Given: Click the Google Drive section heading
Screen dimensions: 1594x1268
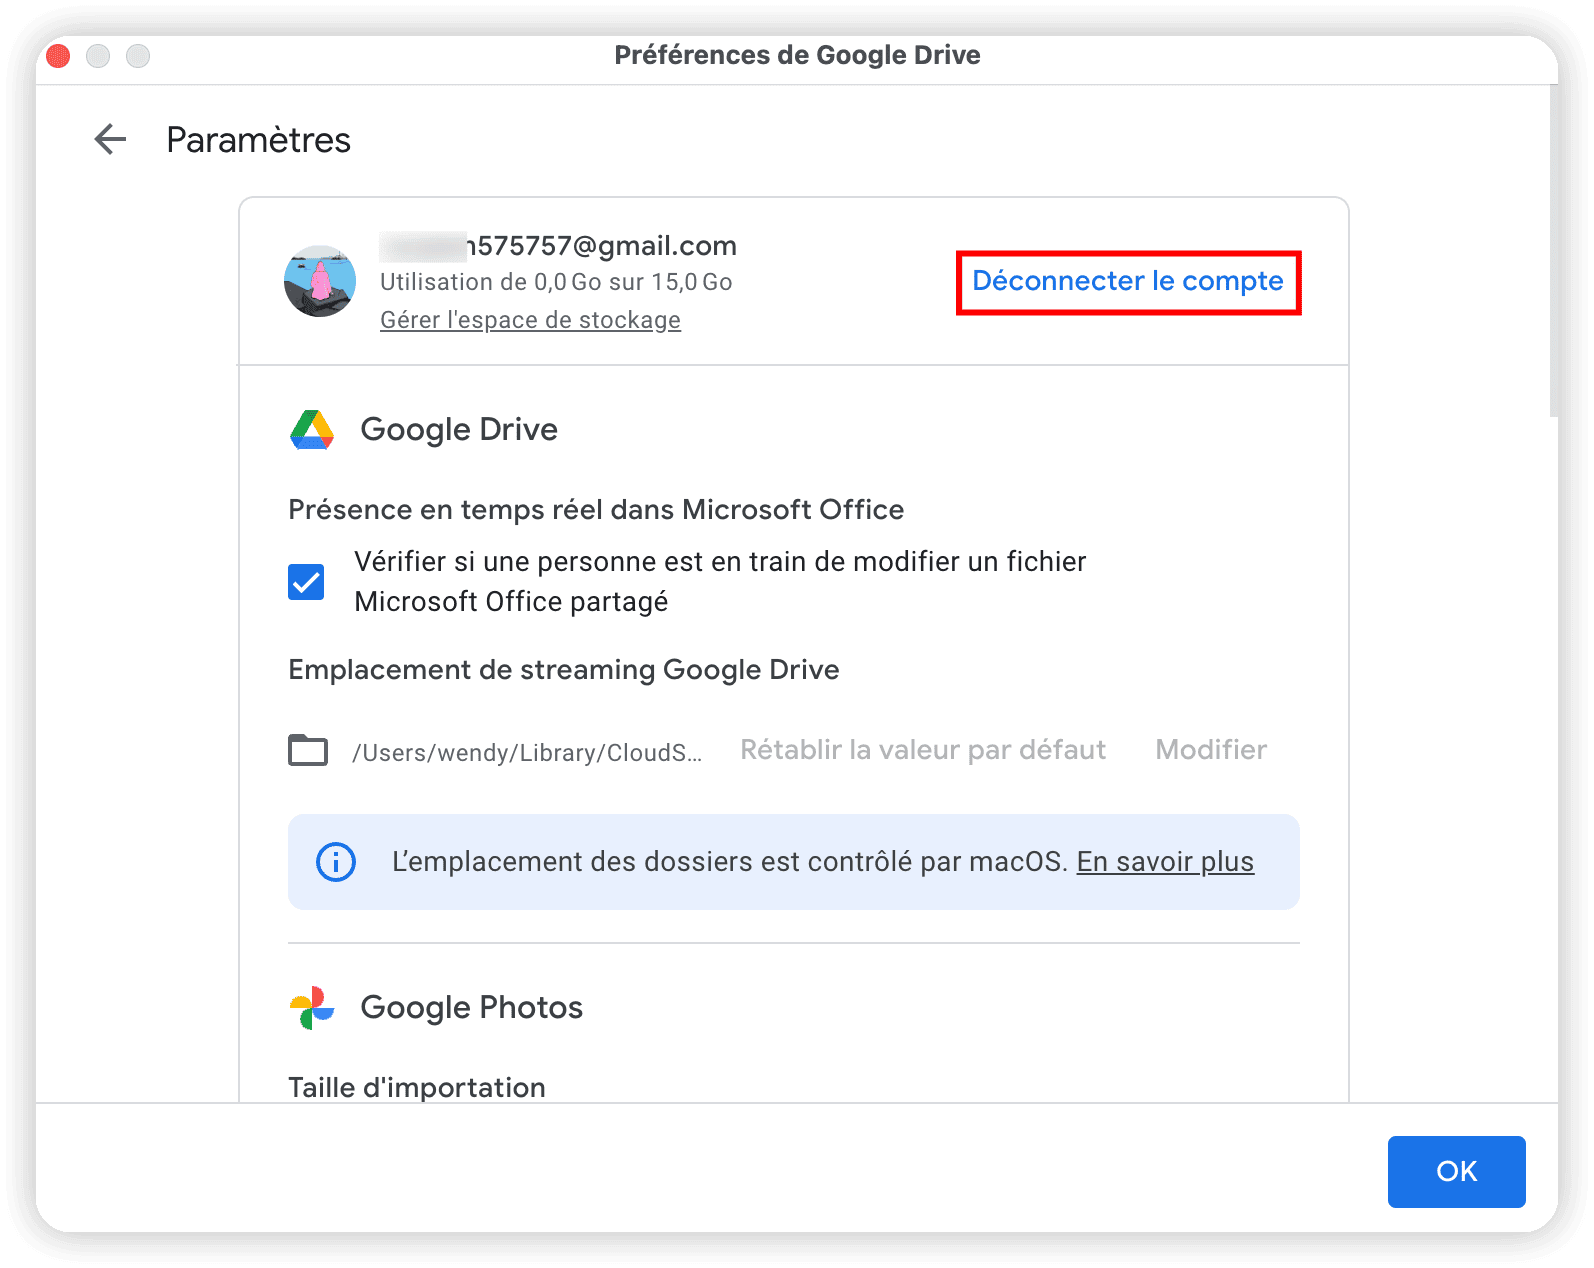Looking at the screenshot, I should (459, 430).
